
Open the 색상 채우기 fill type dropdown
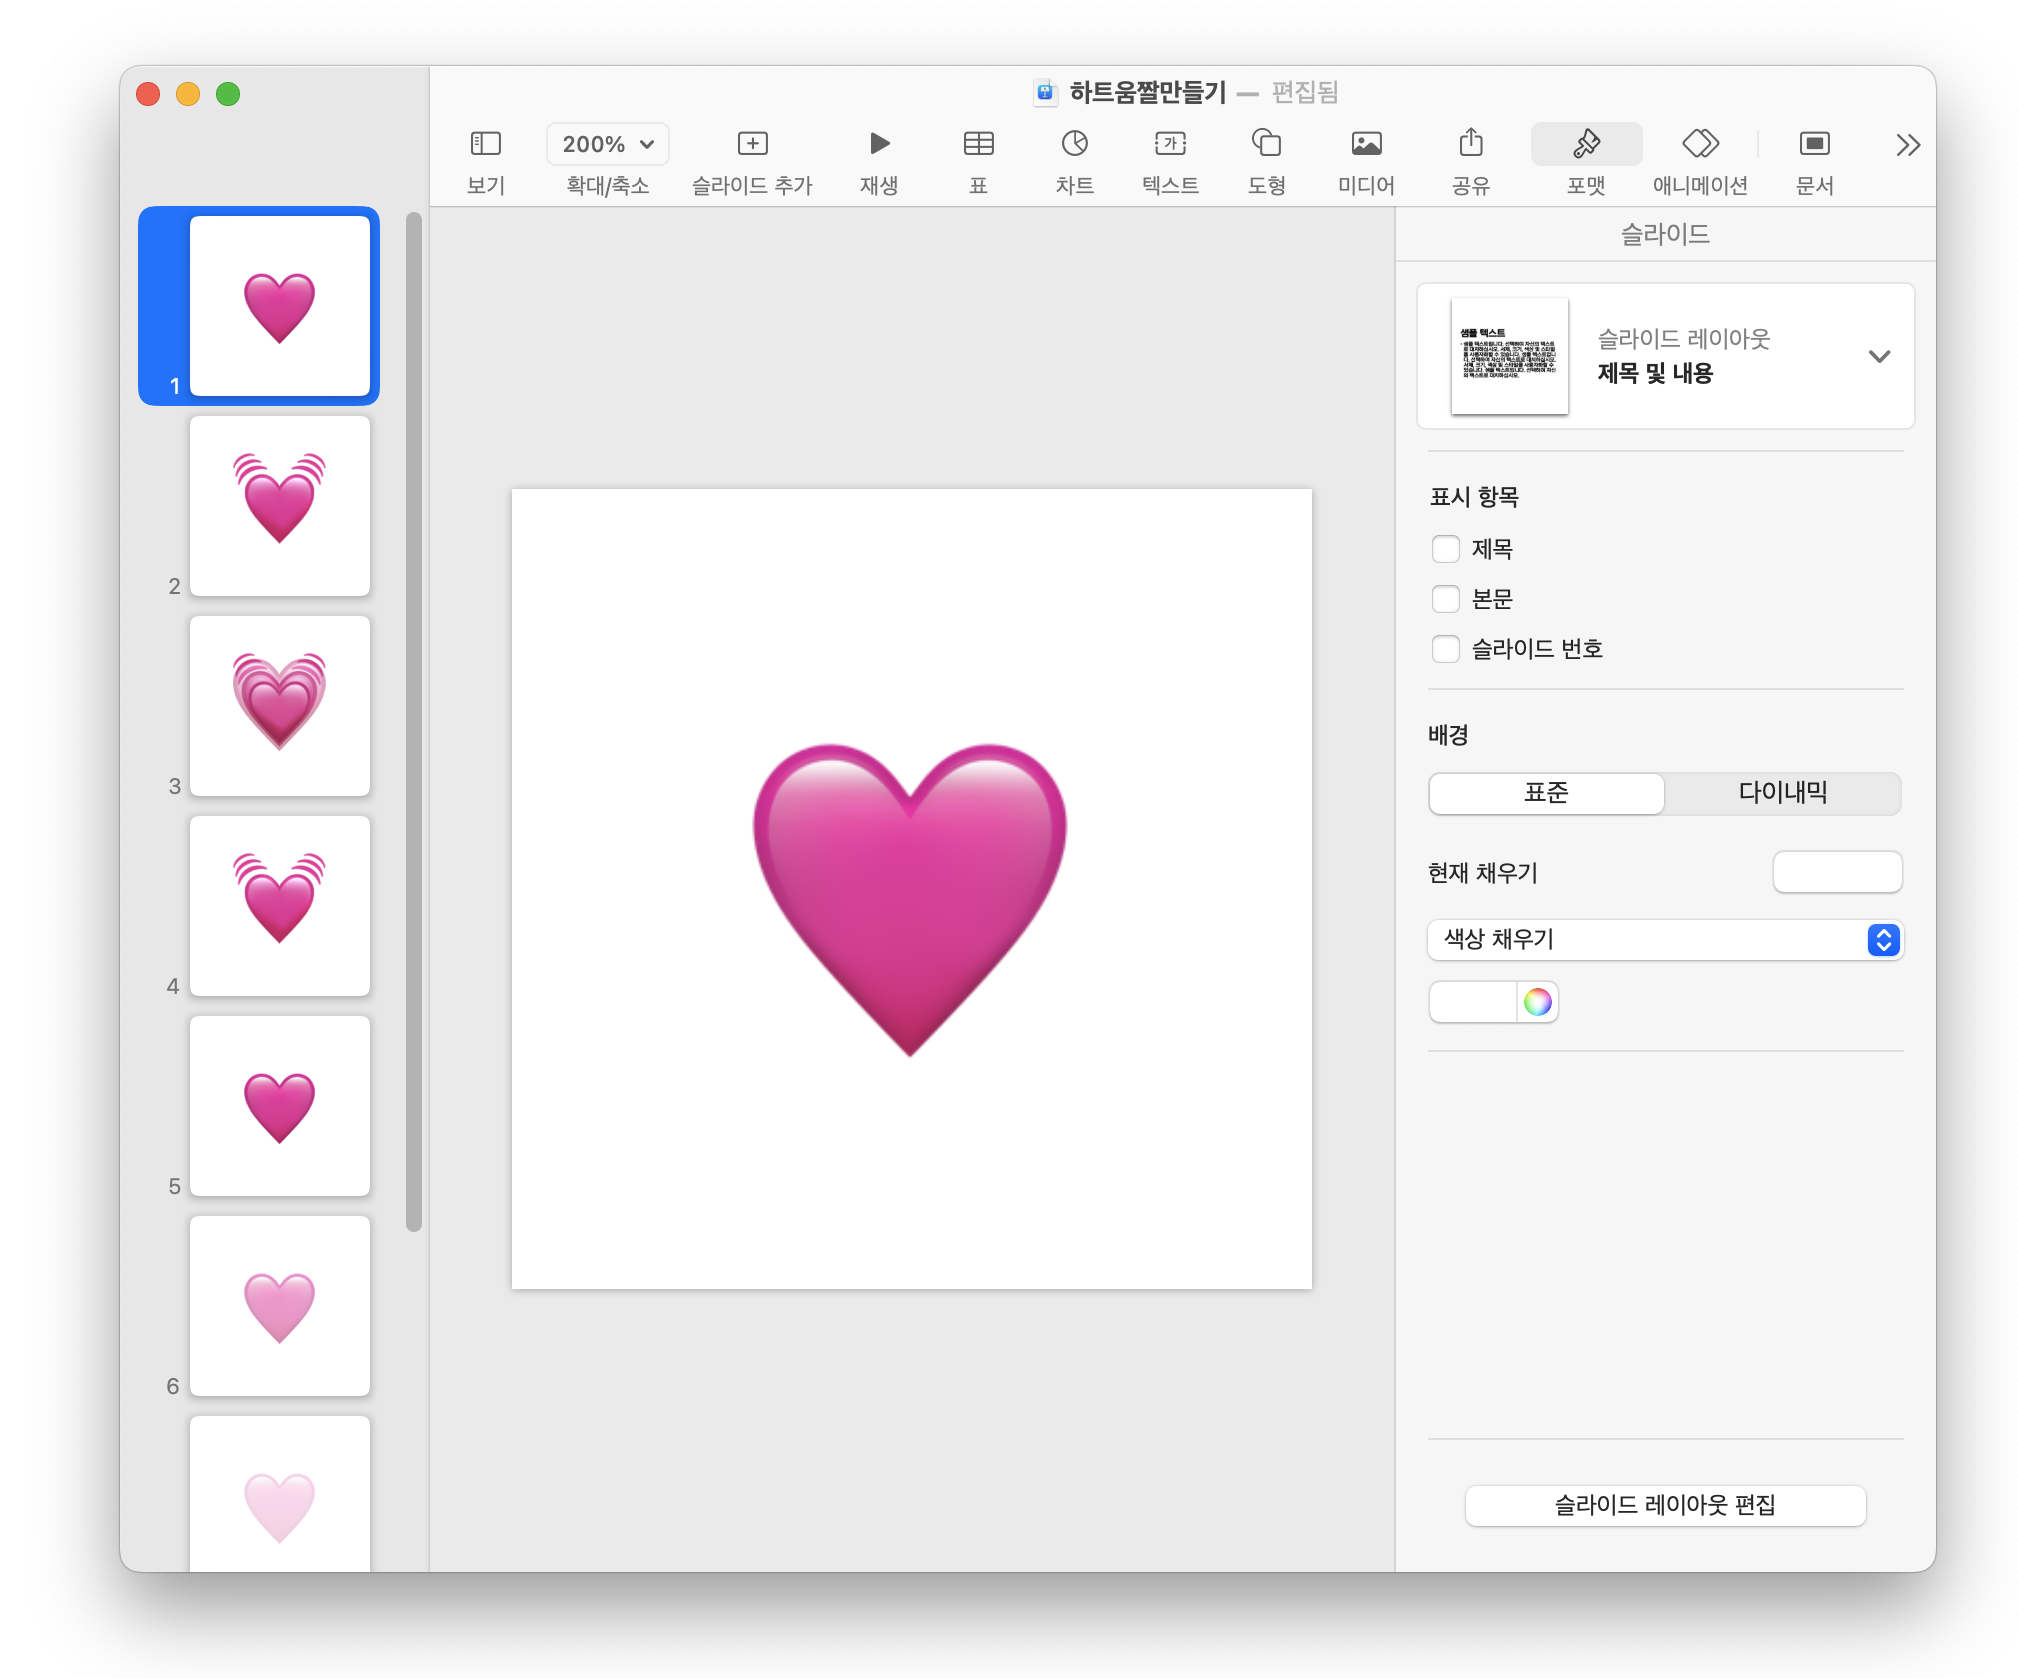(x=1664, y=940)
